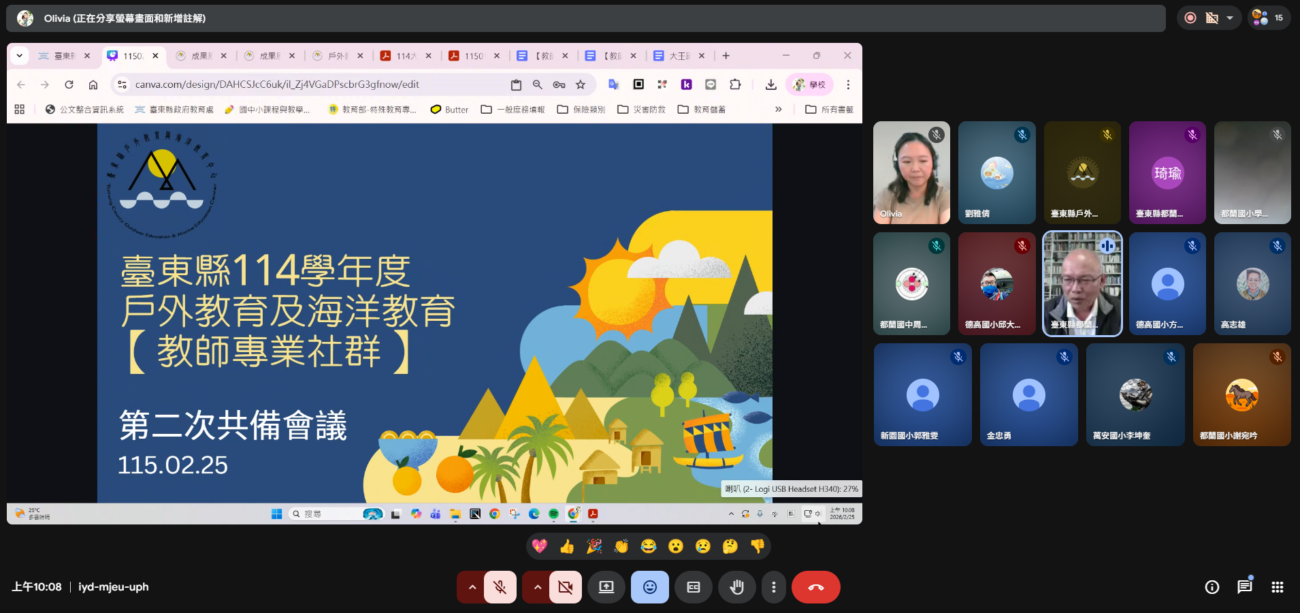This screenshot has height=613, width=1300.
Task: Open activities grid icon
Action: point(1277,587)
